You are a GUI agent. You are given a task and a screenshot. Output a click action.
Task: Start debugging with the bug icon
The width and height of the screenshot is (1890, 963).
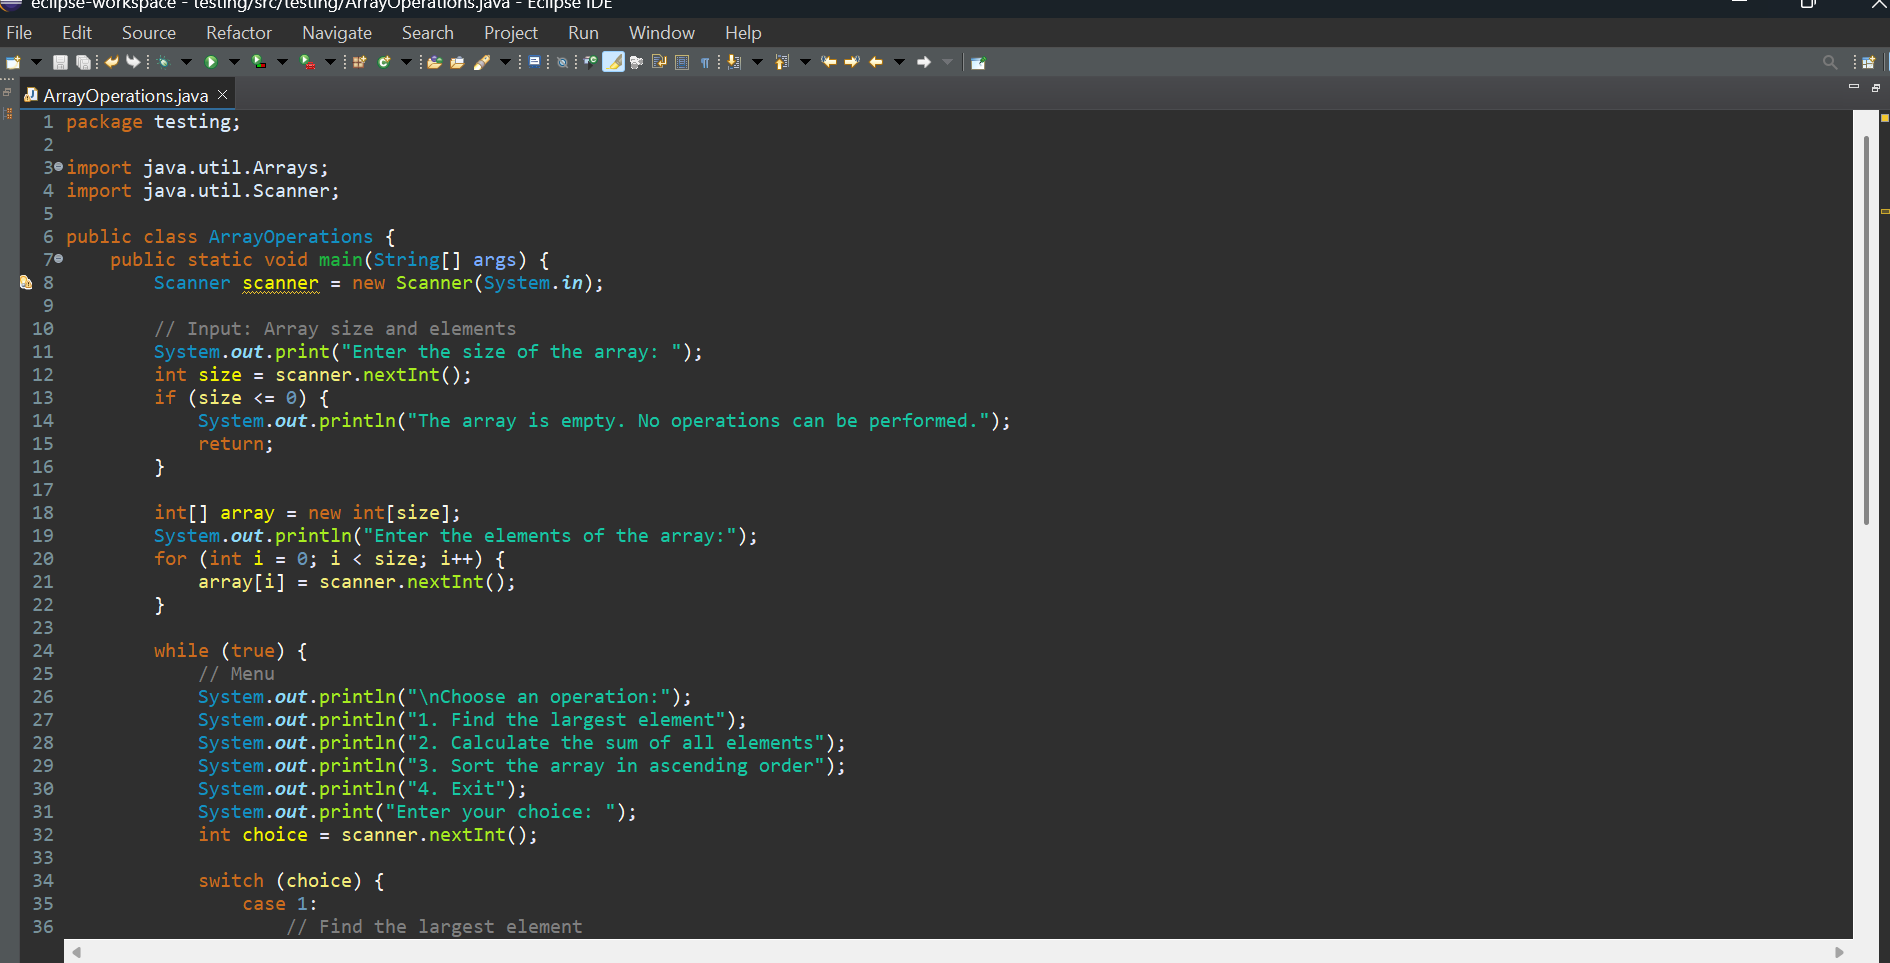164,62
